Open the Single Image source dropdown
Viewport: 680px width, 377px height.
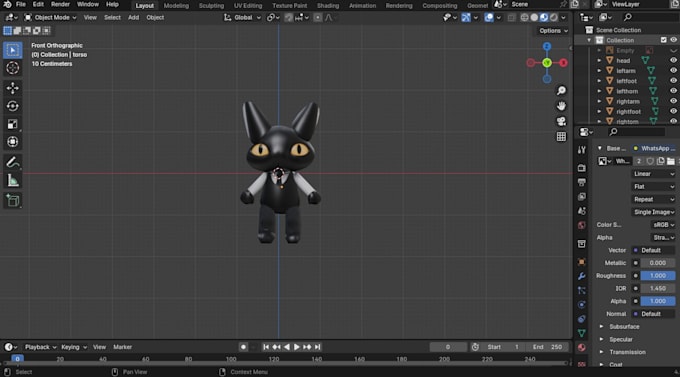(654, 212)
